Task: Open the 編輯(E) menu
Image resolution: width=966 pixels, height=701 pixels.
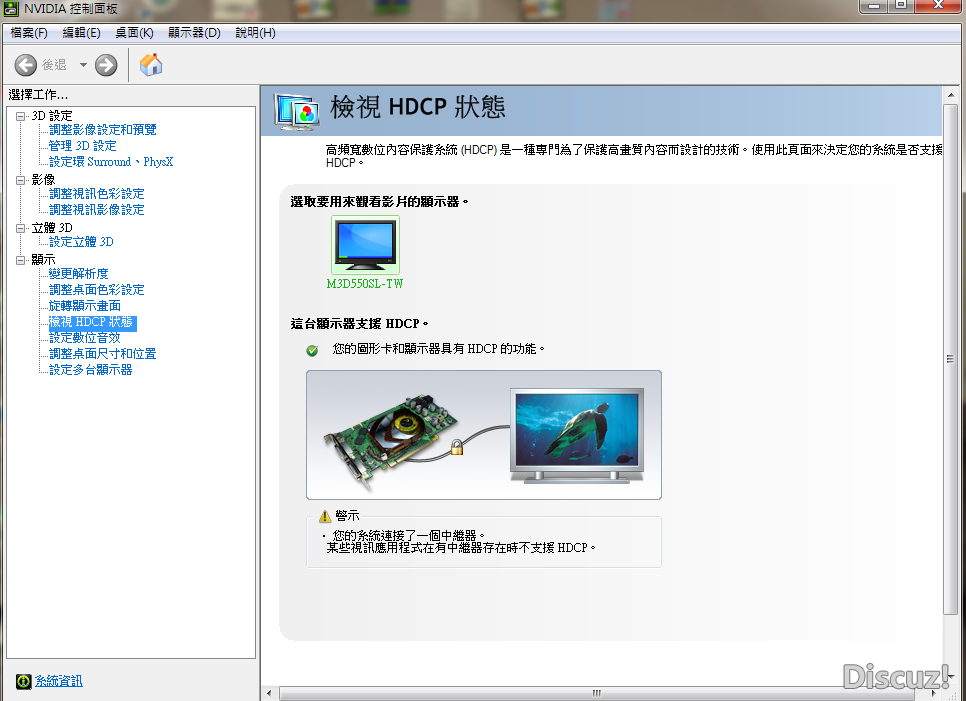Action: pyautogui.click(x=81, y=33)
